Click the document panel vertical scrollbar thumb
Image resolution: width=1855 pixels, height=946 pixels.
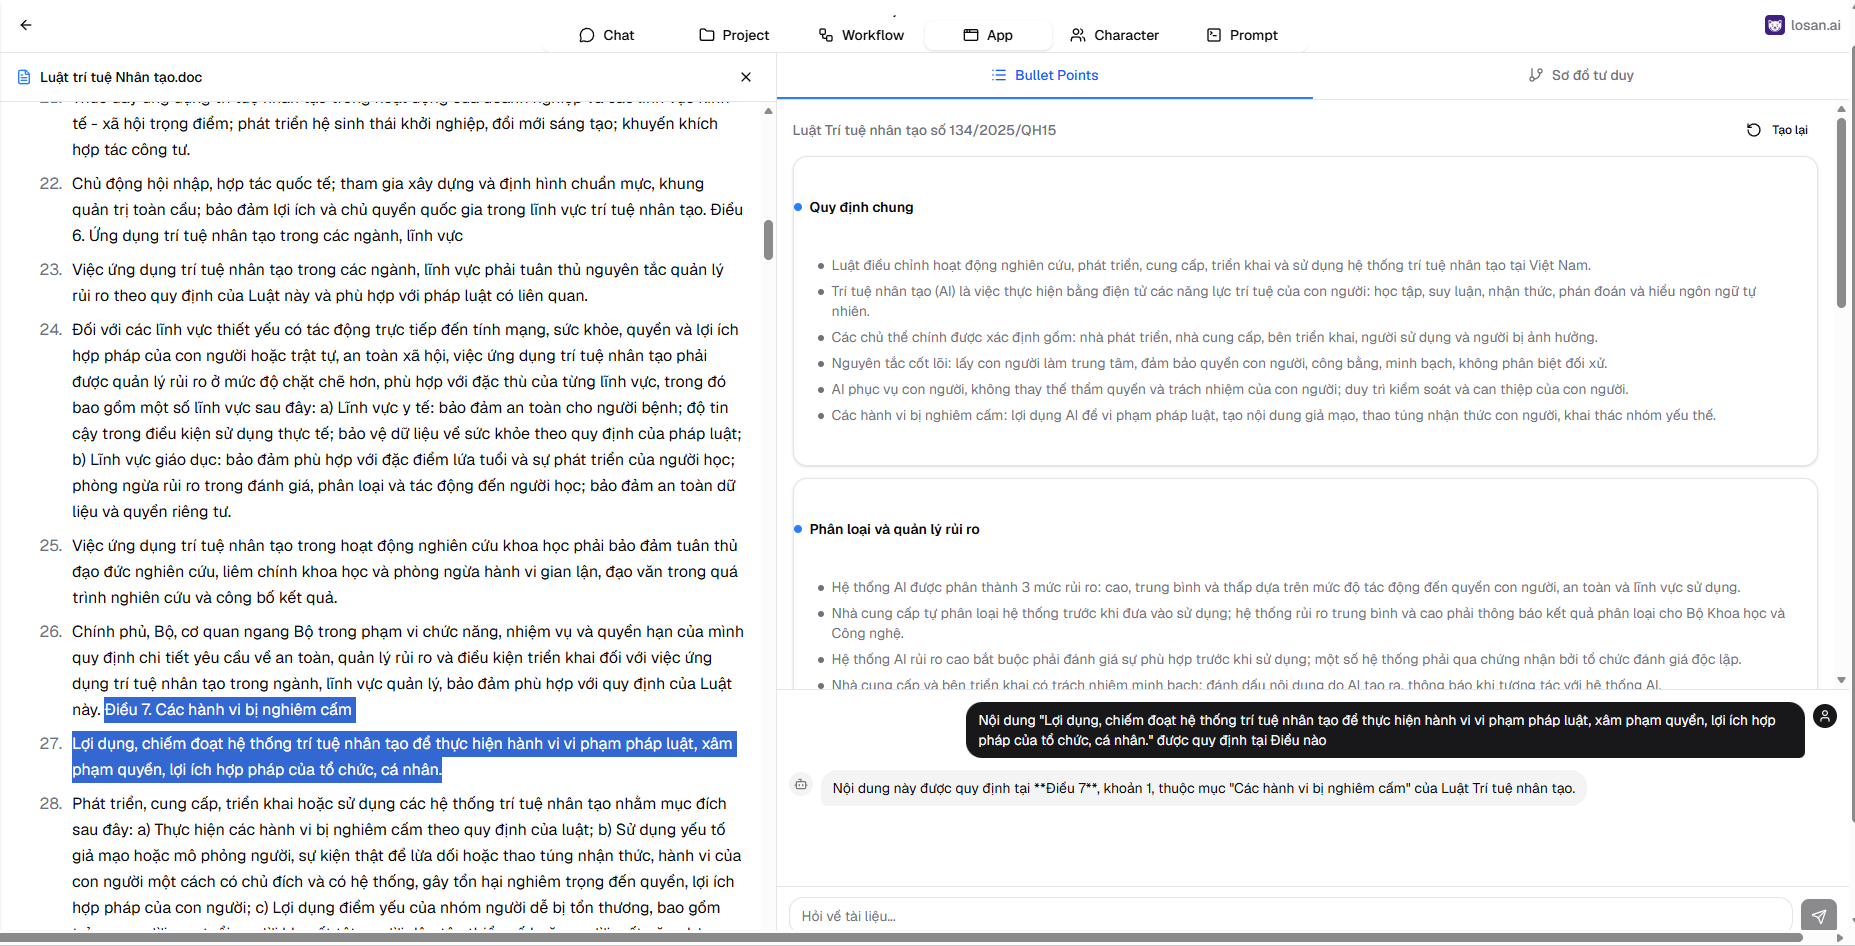[768, 240]
